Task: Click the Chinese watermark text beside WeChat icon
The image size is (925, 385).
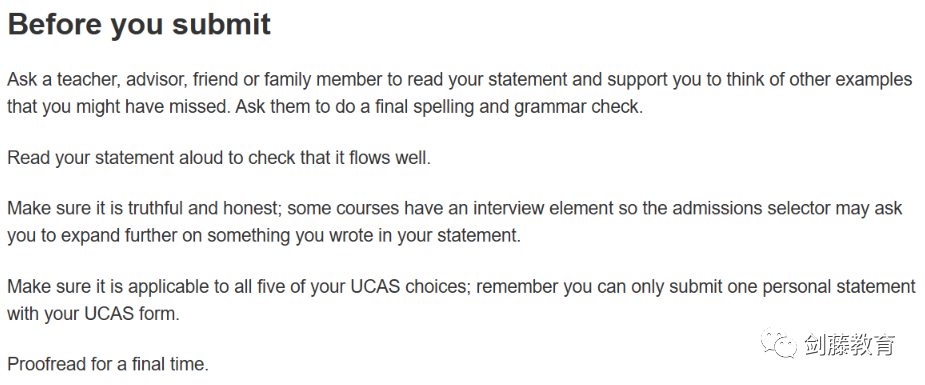Action: click(x=849, y=344)
